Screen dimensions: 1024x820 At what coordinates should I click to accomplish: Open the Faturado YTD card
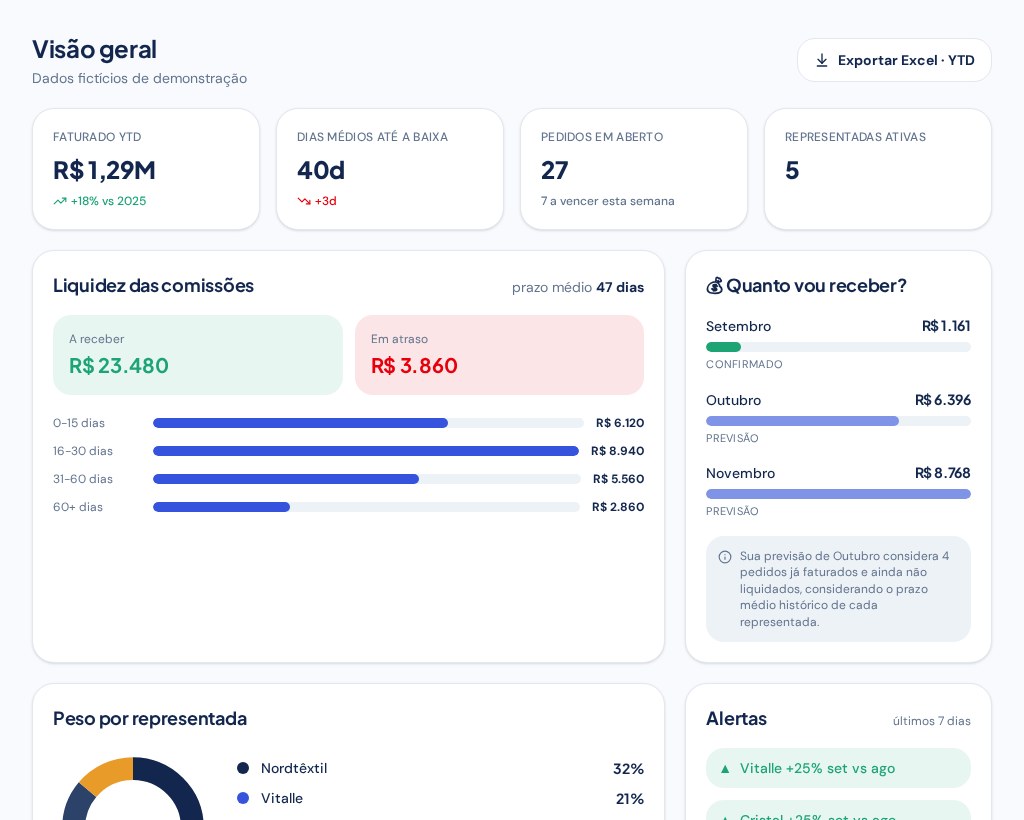146,169
